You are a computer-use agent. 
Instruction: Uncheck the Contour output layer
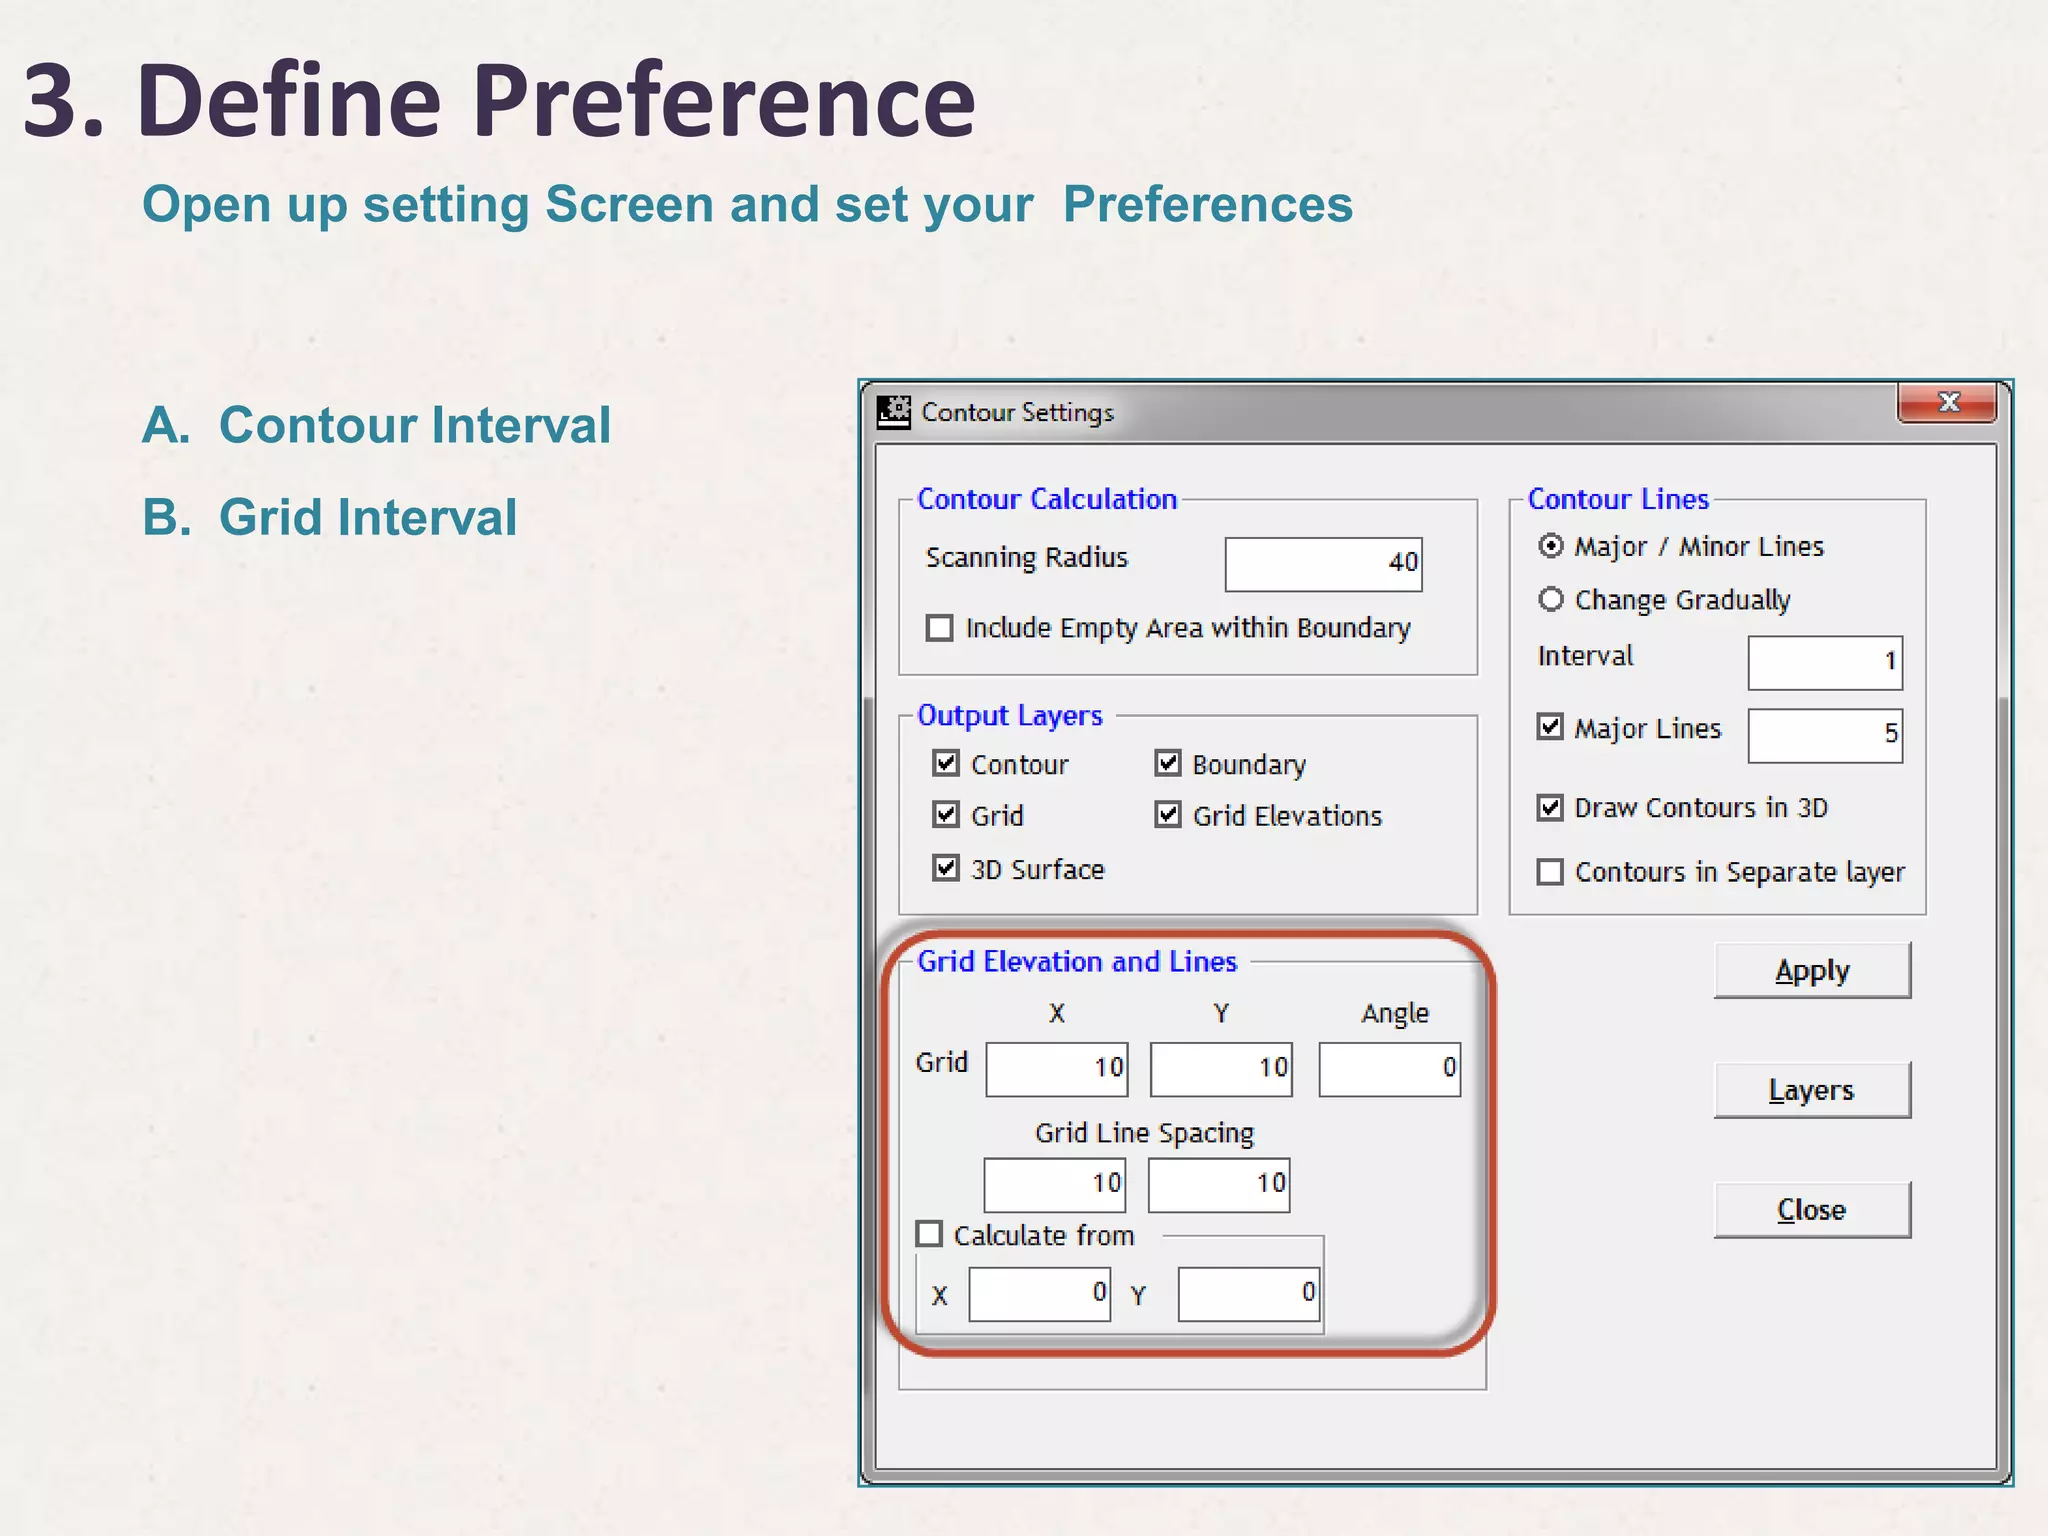(x=946, y=764)
